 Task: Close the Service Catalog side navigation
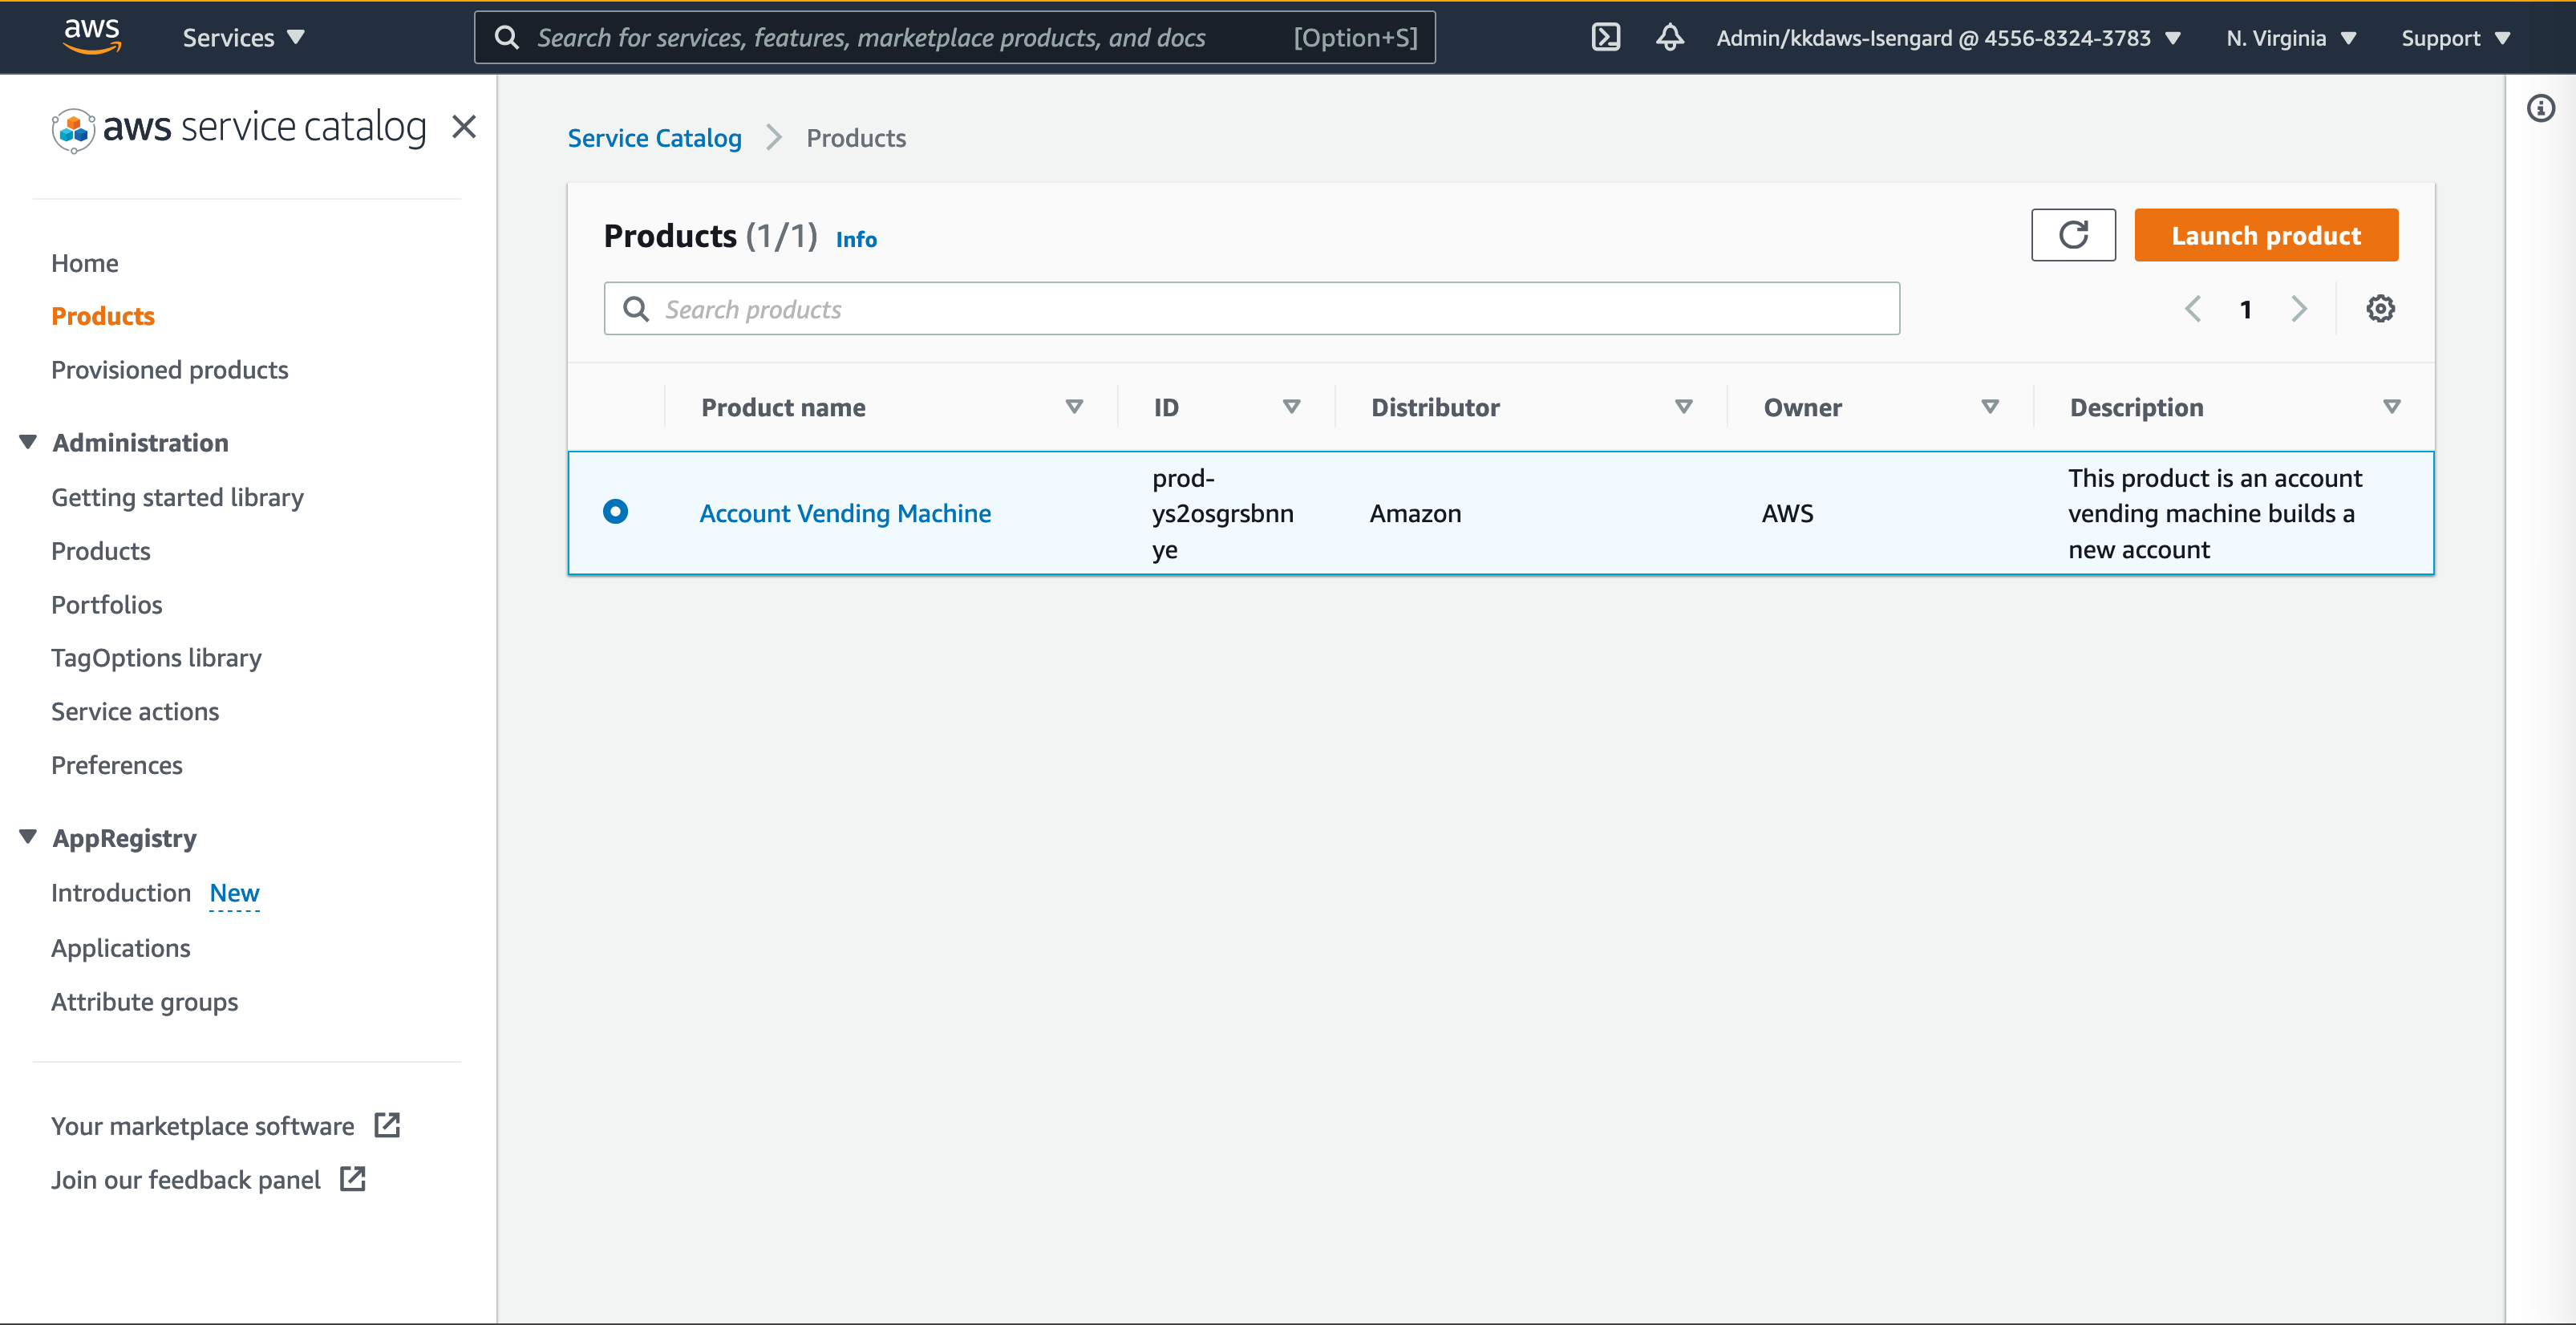(464, 127)
